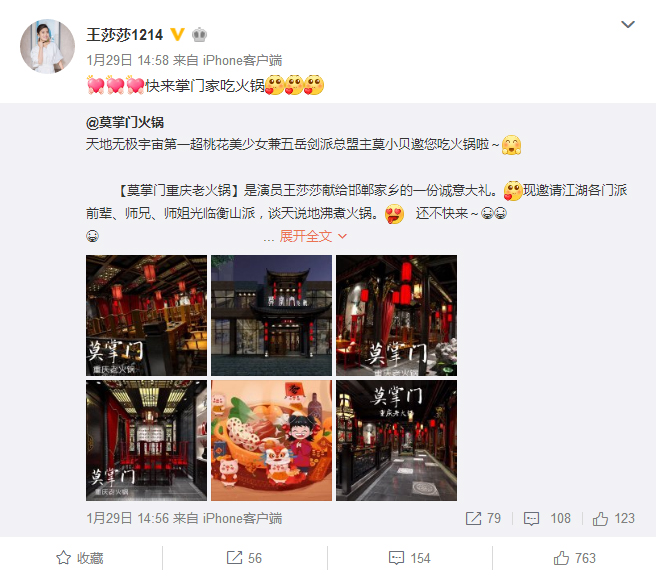Open 王莎莎1214 profile avatar
This screenshot has width=656, height=576.
[x=47, y=46]
